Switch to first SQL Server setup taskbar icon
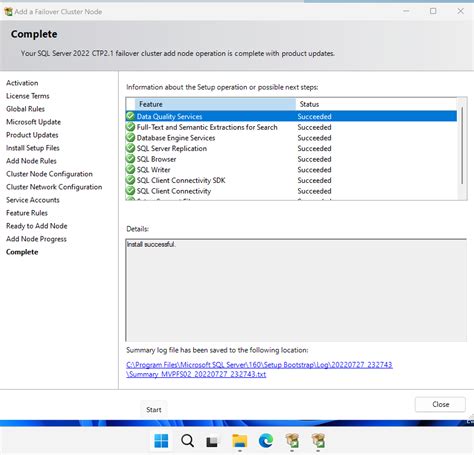Screen dimensions: 474x455 [x=292, y=441]
